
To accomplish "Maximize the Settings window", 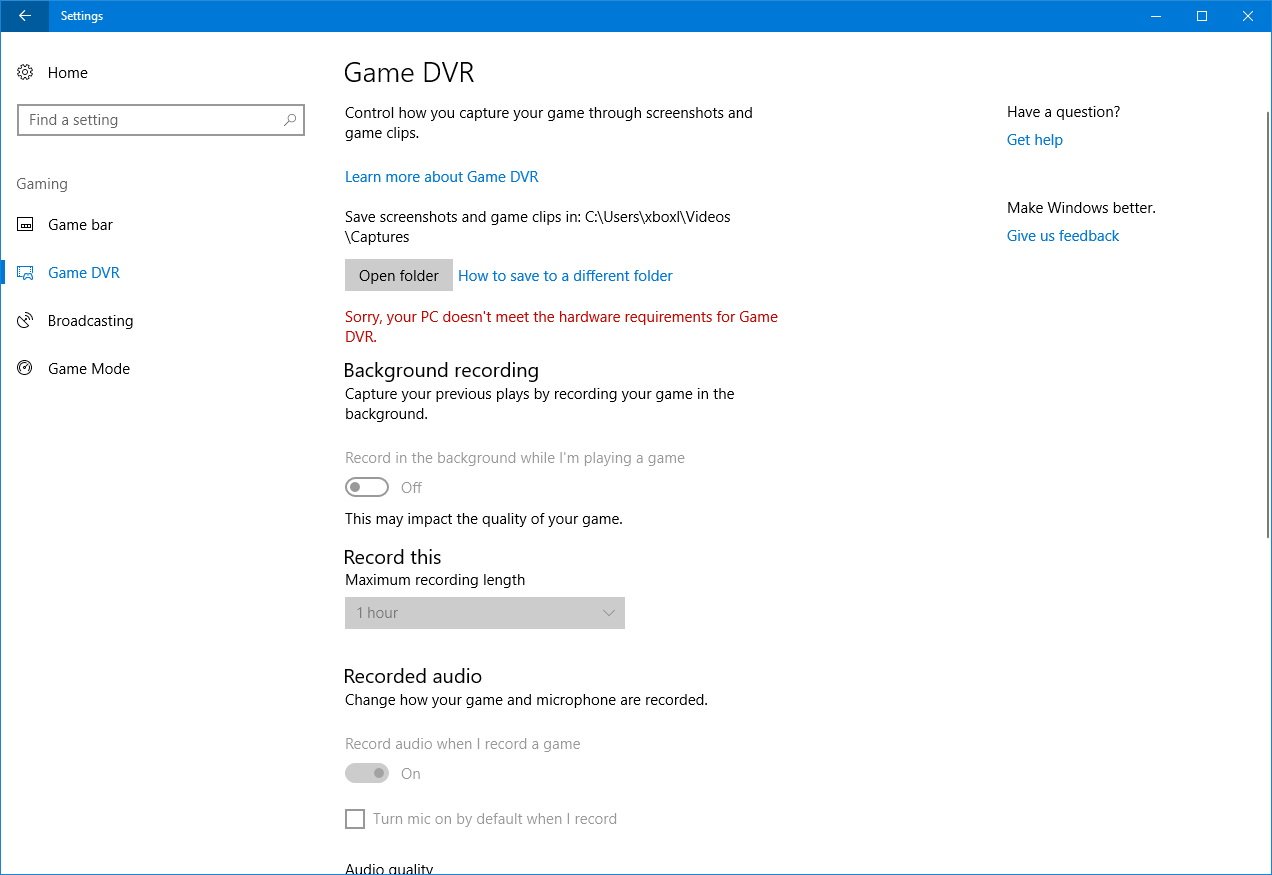I will (x=1202, y=16).
